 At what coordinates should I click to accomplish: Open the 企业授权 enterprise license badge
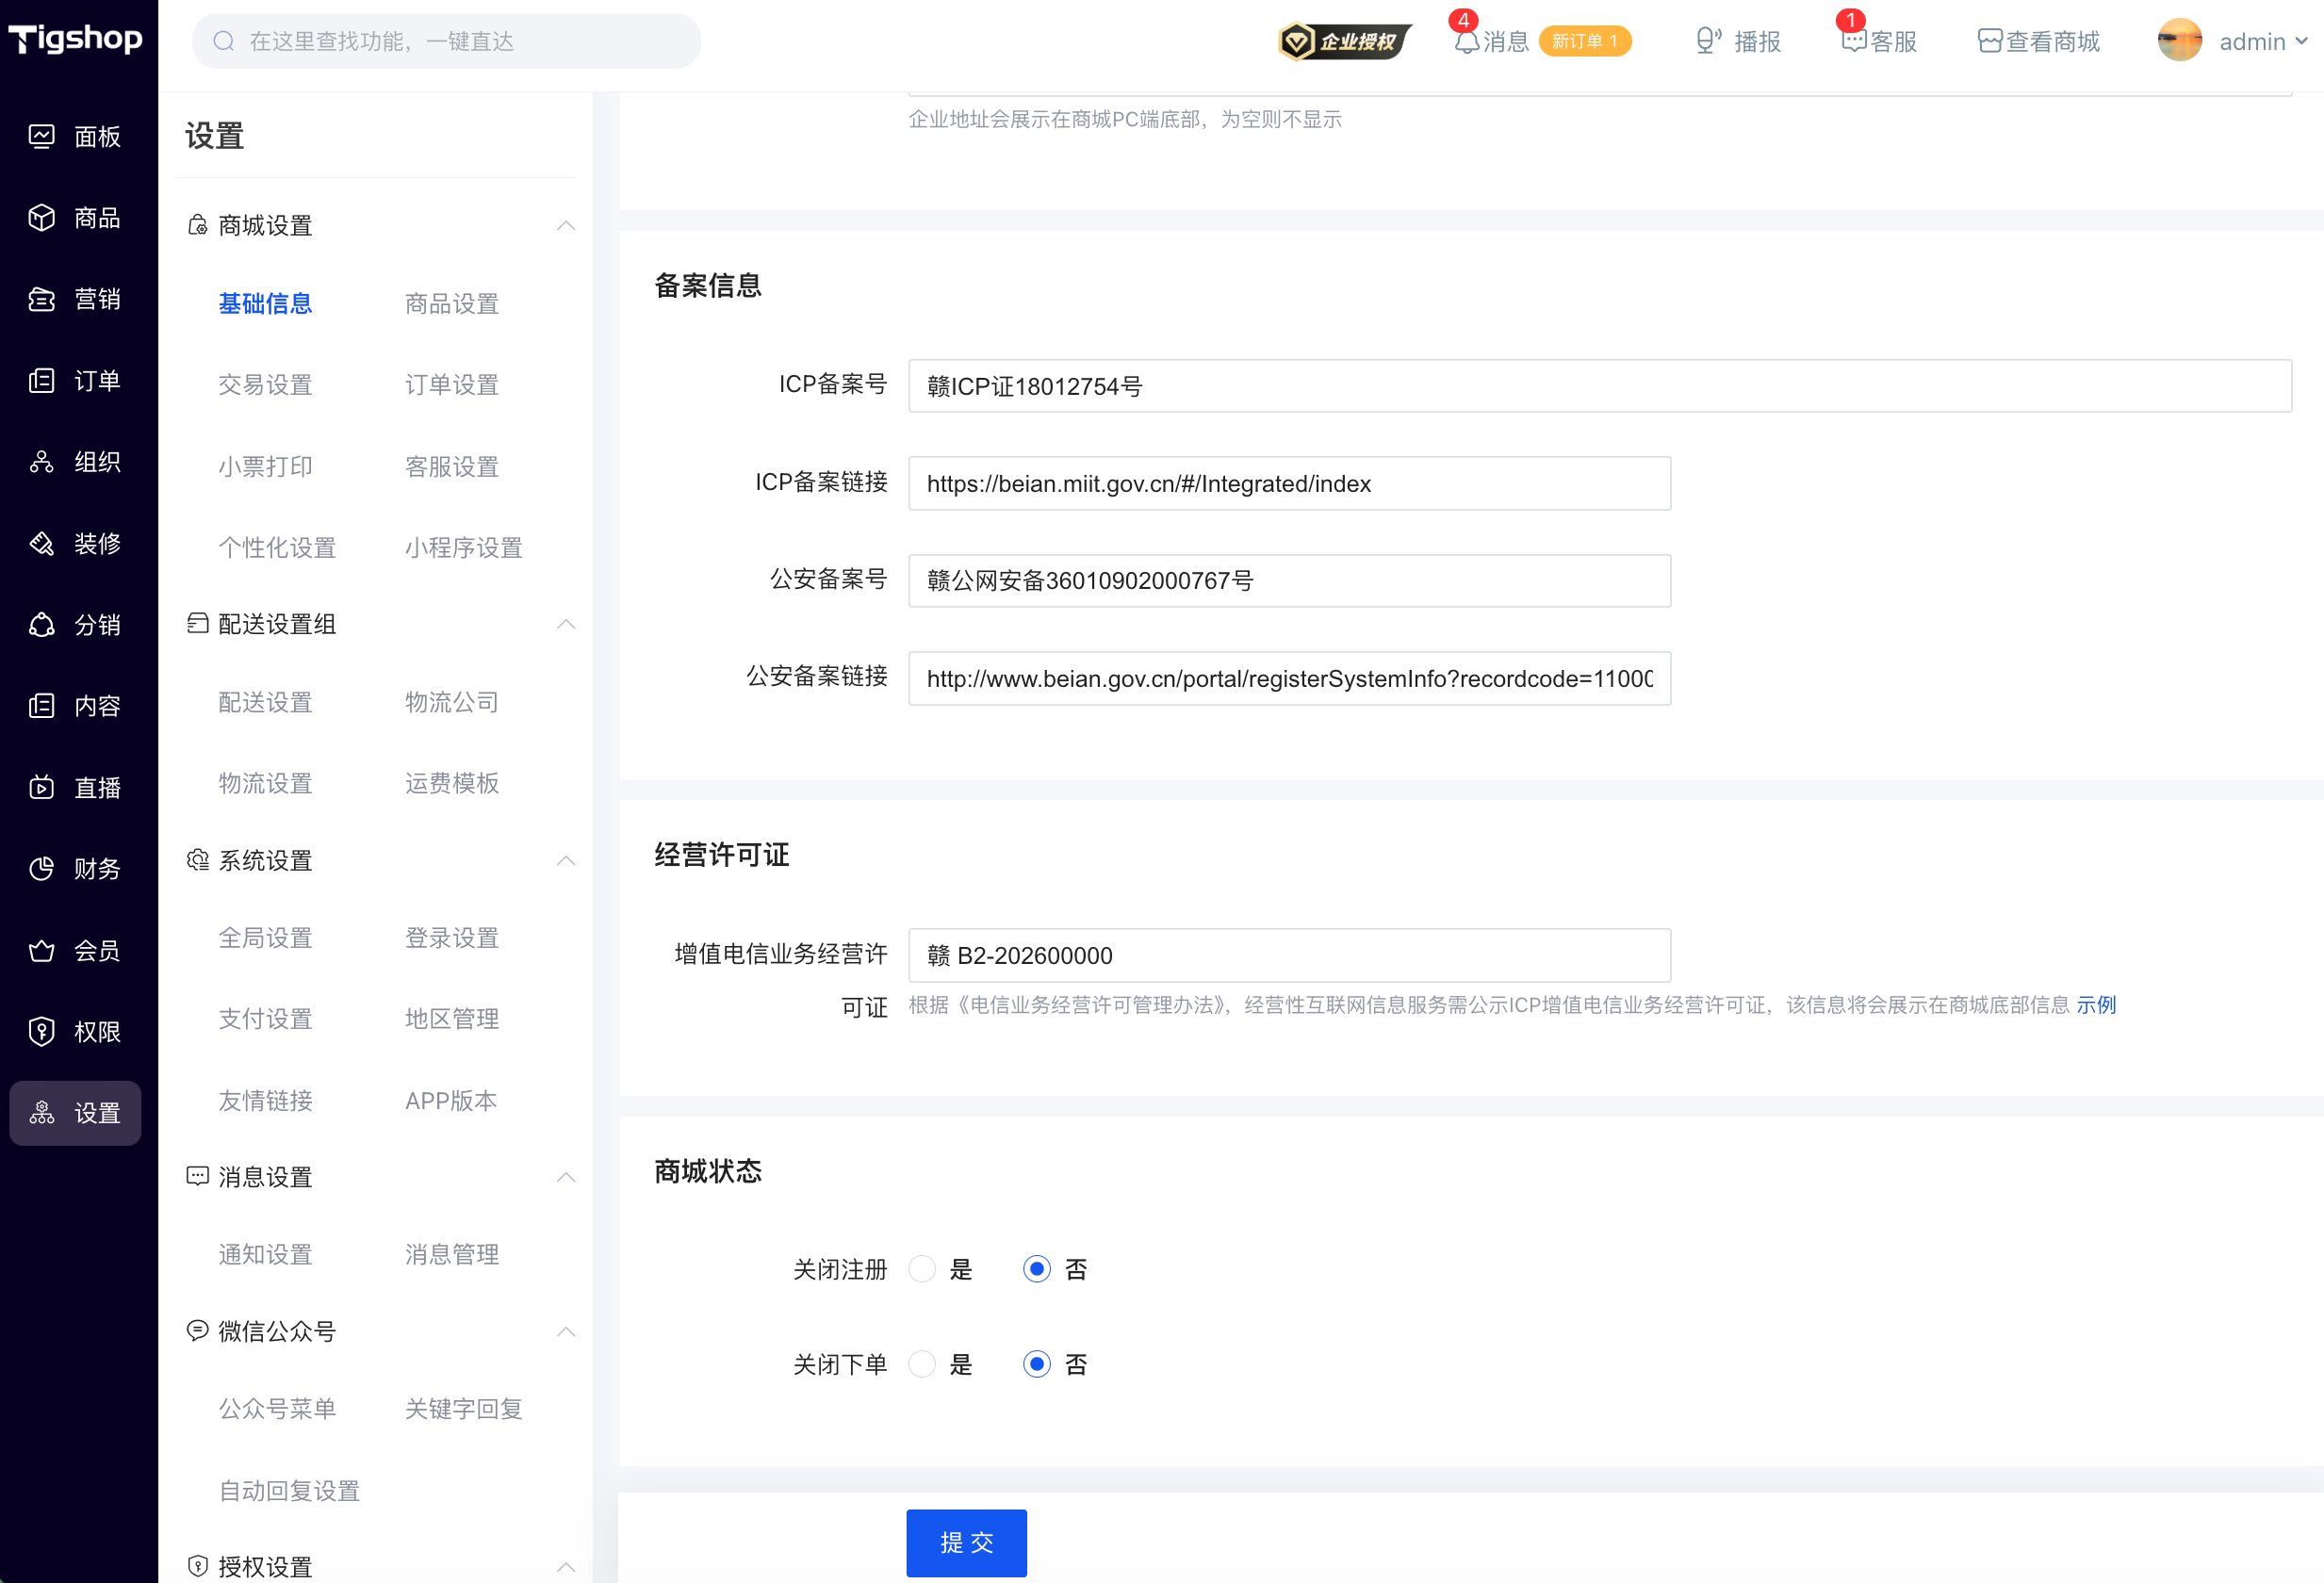(1344, 41)
